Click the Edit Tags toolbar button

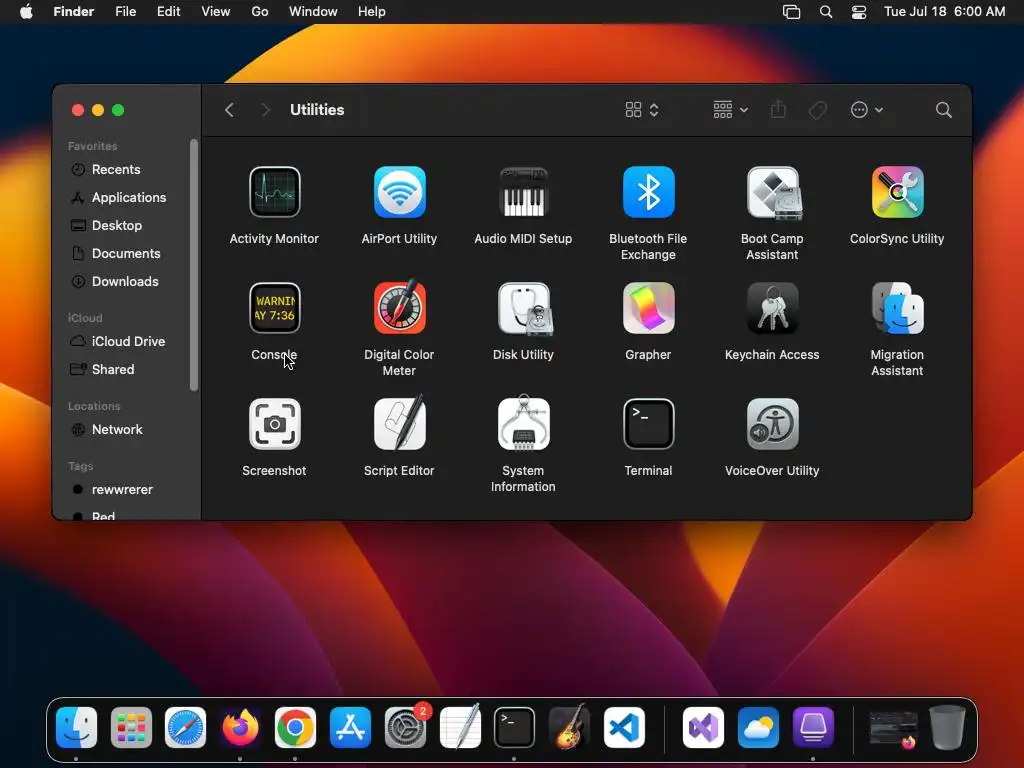click(817, 110)
